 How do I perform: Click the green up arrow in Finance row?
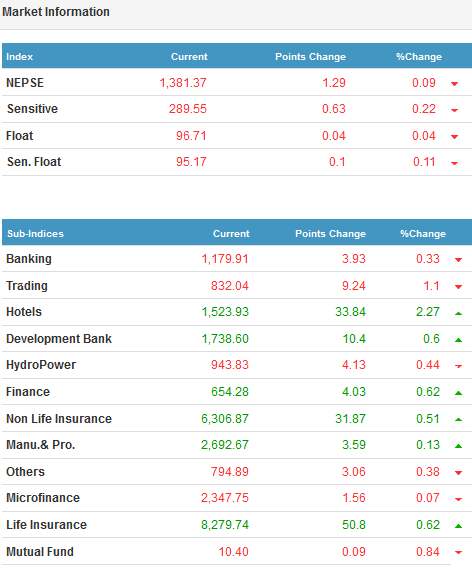pos(458,393)
